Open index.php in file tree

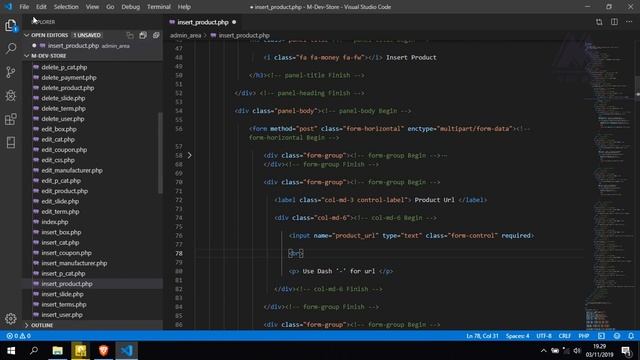tap(93, 222)
